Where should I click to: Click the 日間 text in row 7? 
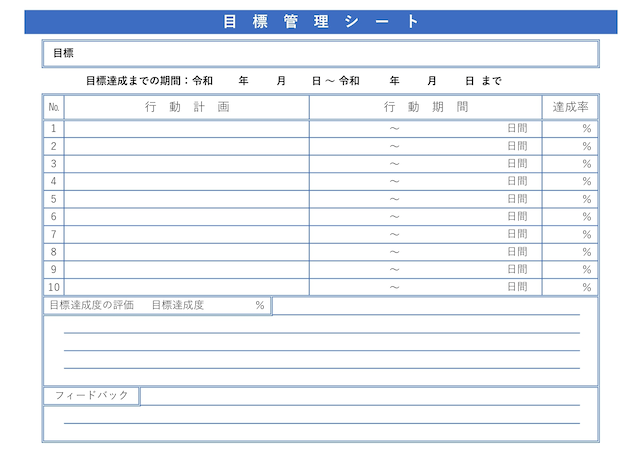click(x=517, y=234)
